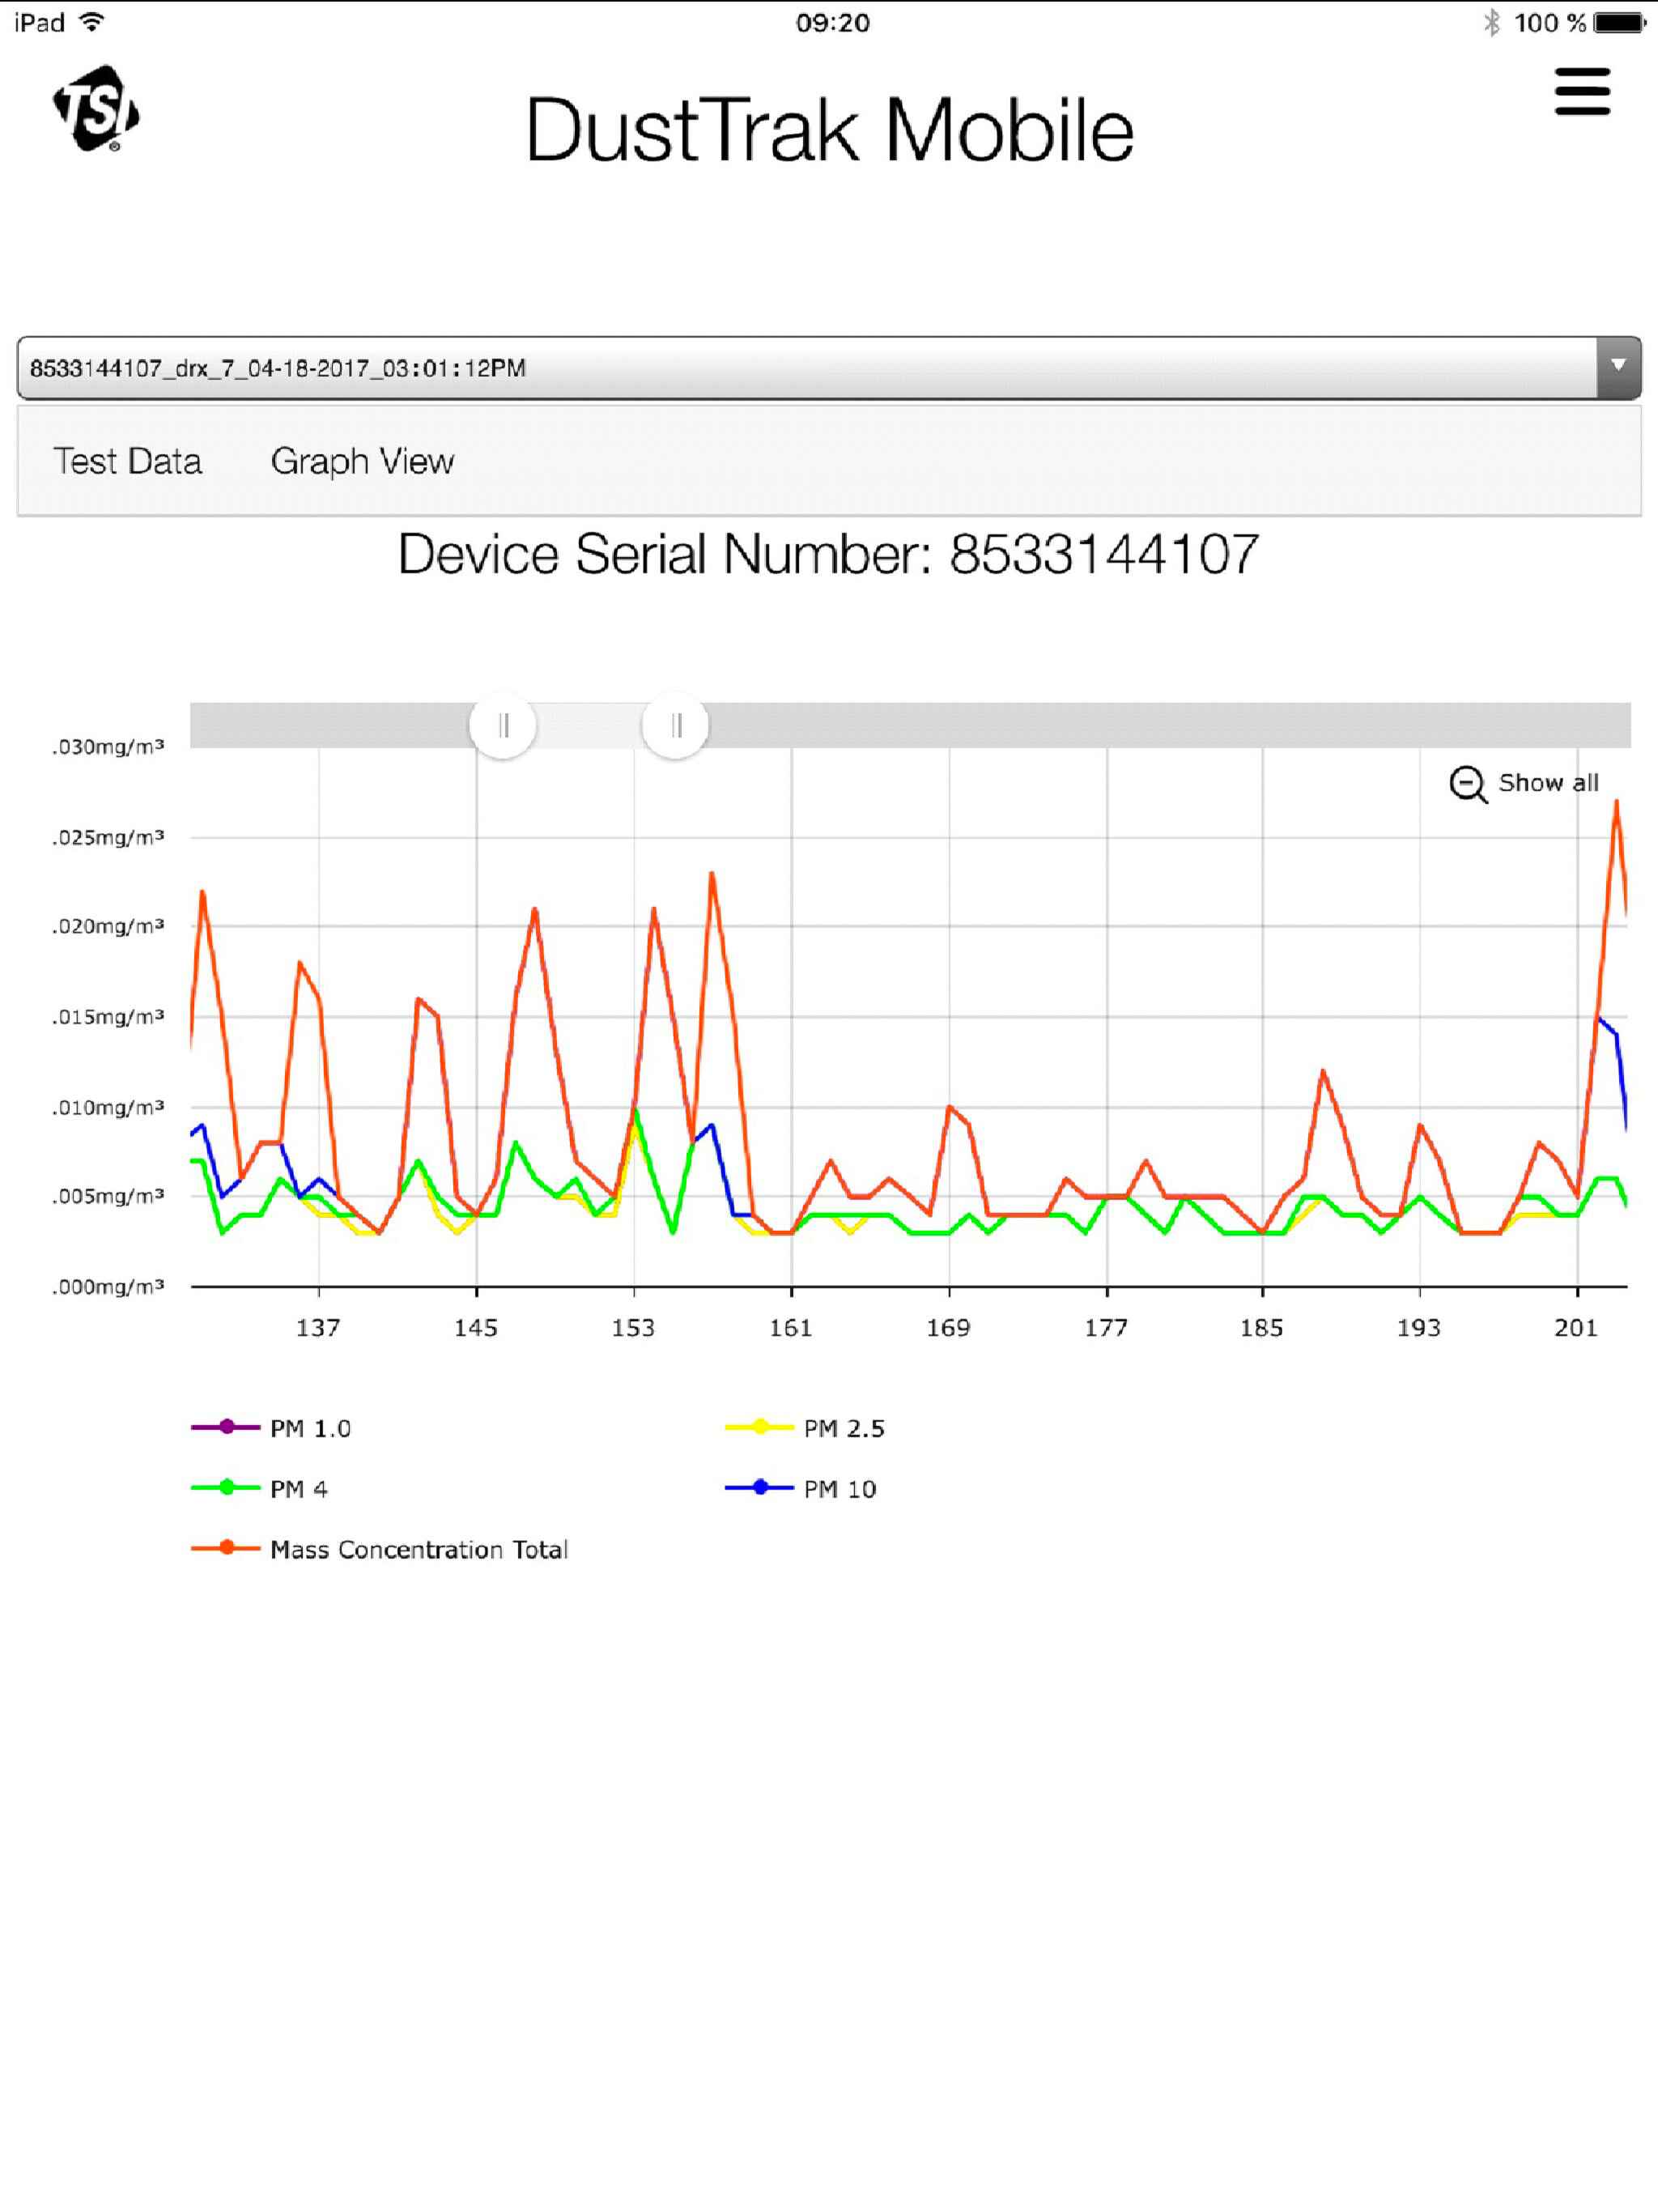Click the right range slider handle

click(x=676, y=725)
